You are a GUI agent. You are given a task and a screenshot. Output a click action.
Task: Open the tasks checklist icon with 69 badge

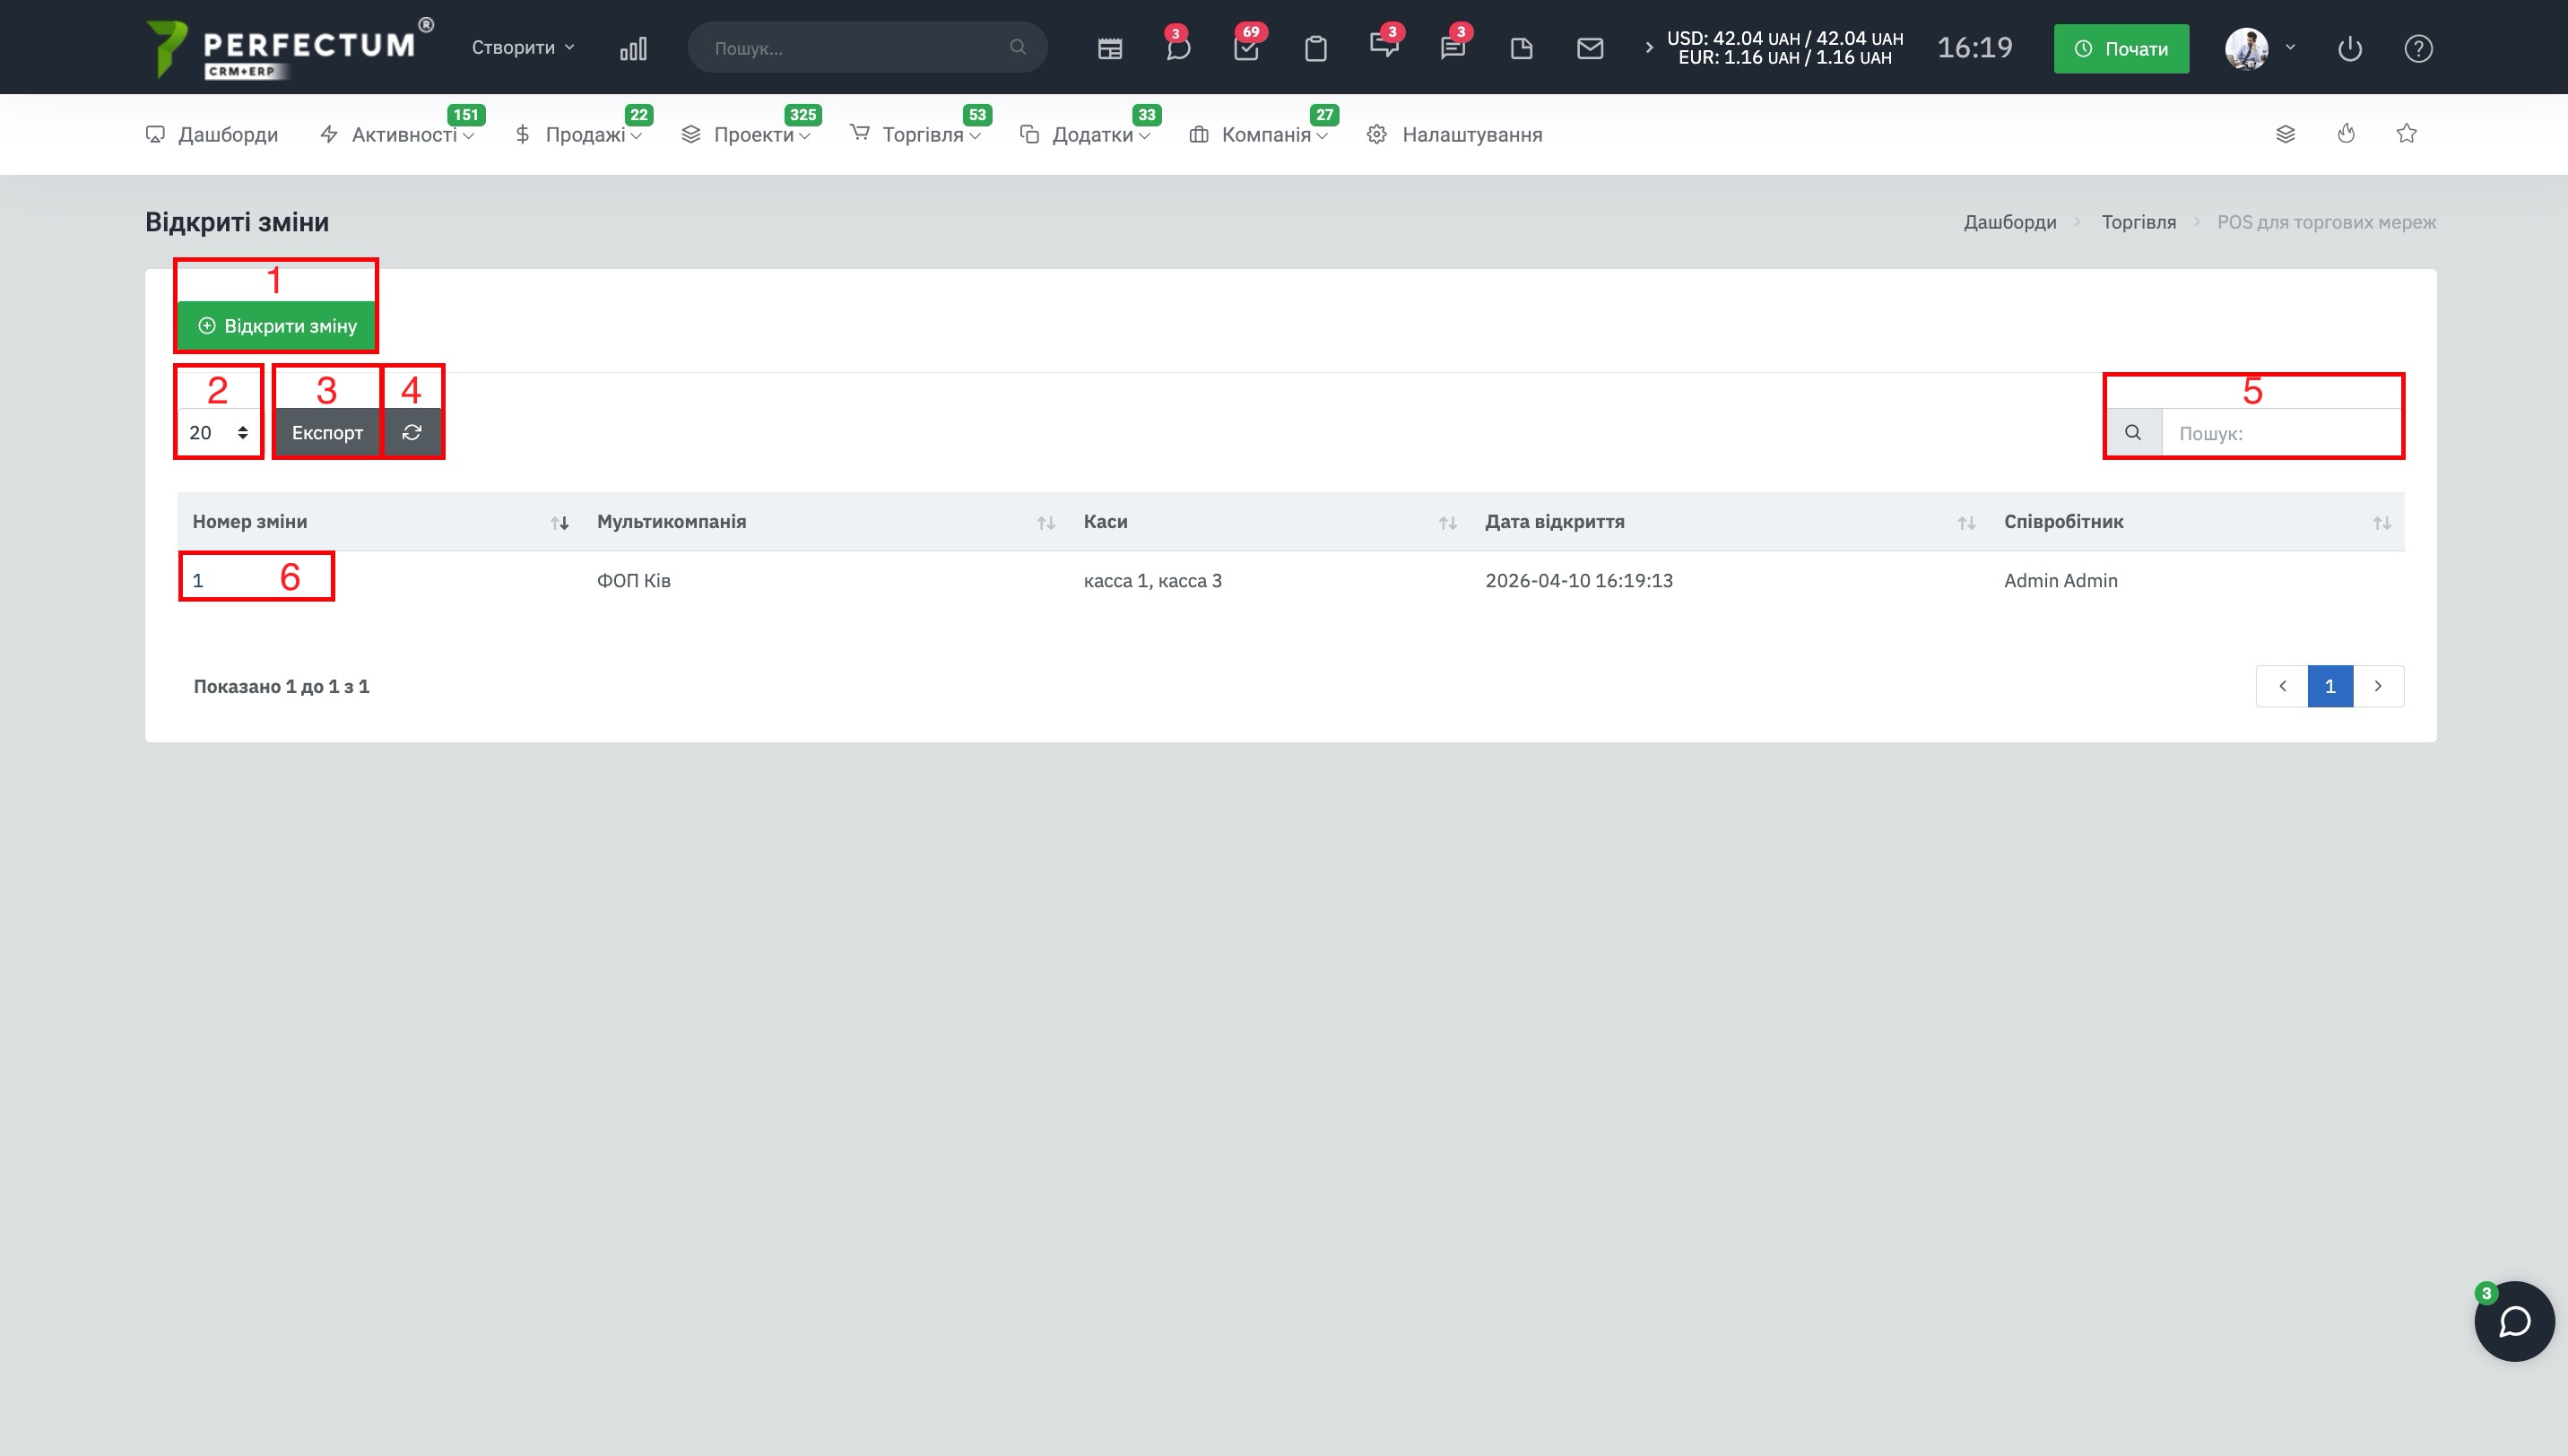pyautogui.click(x=1246, y=48)
